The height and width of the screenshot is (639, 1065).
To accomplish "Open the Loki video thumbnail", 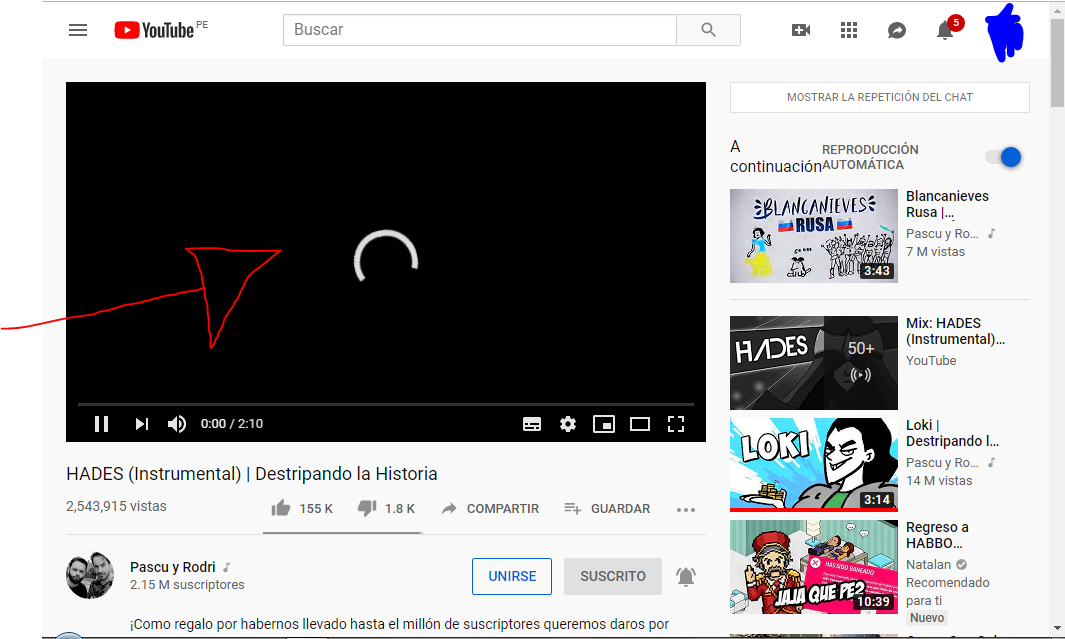I will click(x=814, y=464).
